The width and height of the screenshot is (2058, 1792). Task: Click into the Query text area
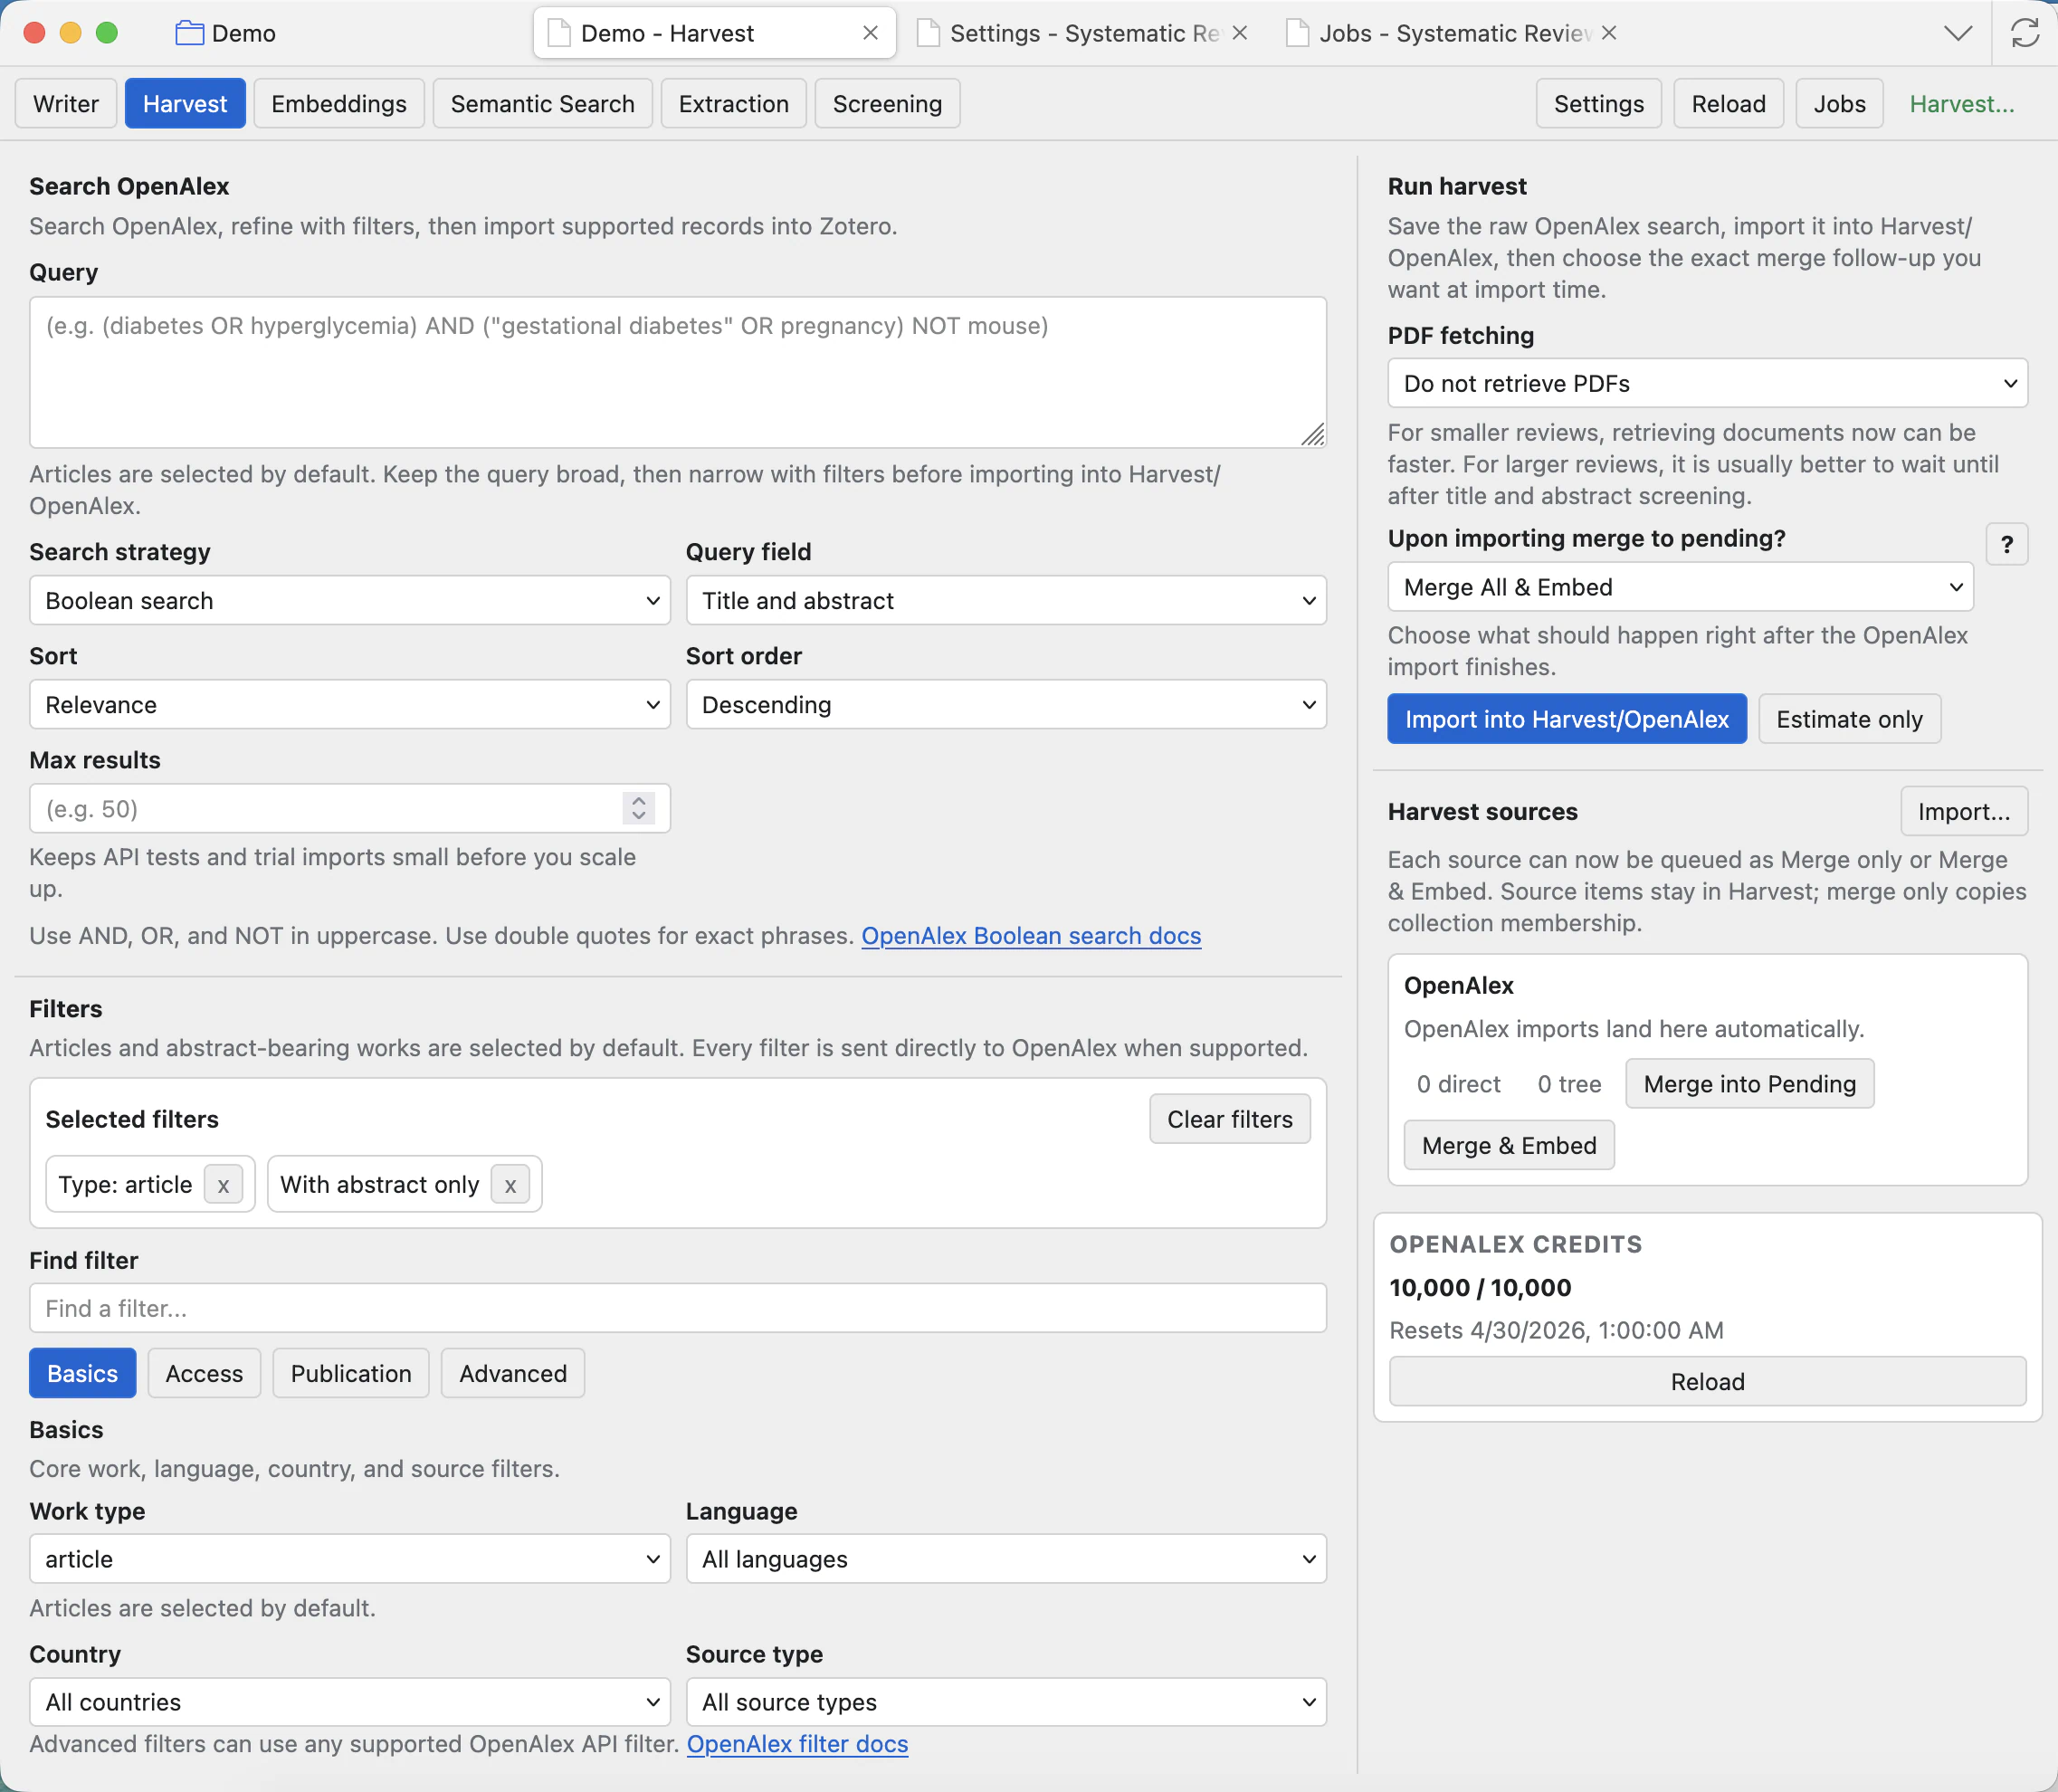677,372
